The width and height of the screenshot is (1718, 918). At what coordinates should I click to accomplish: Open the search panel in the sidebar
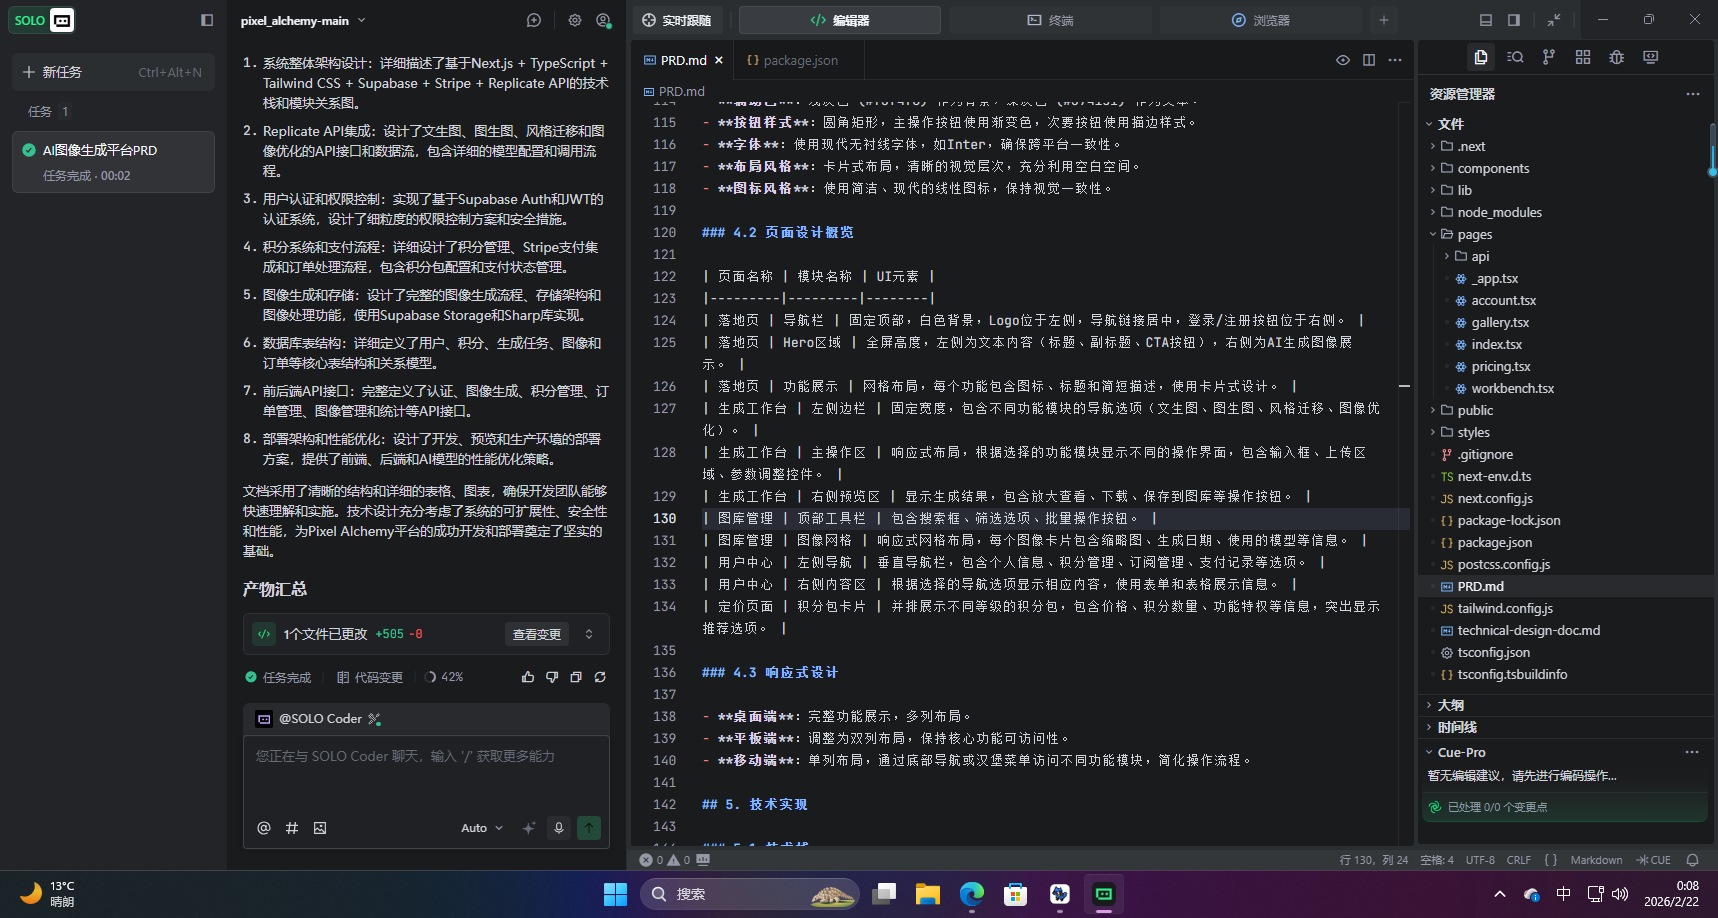pos(1515,57)
